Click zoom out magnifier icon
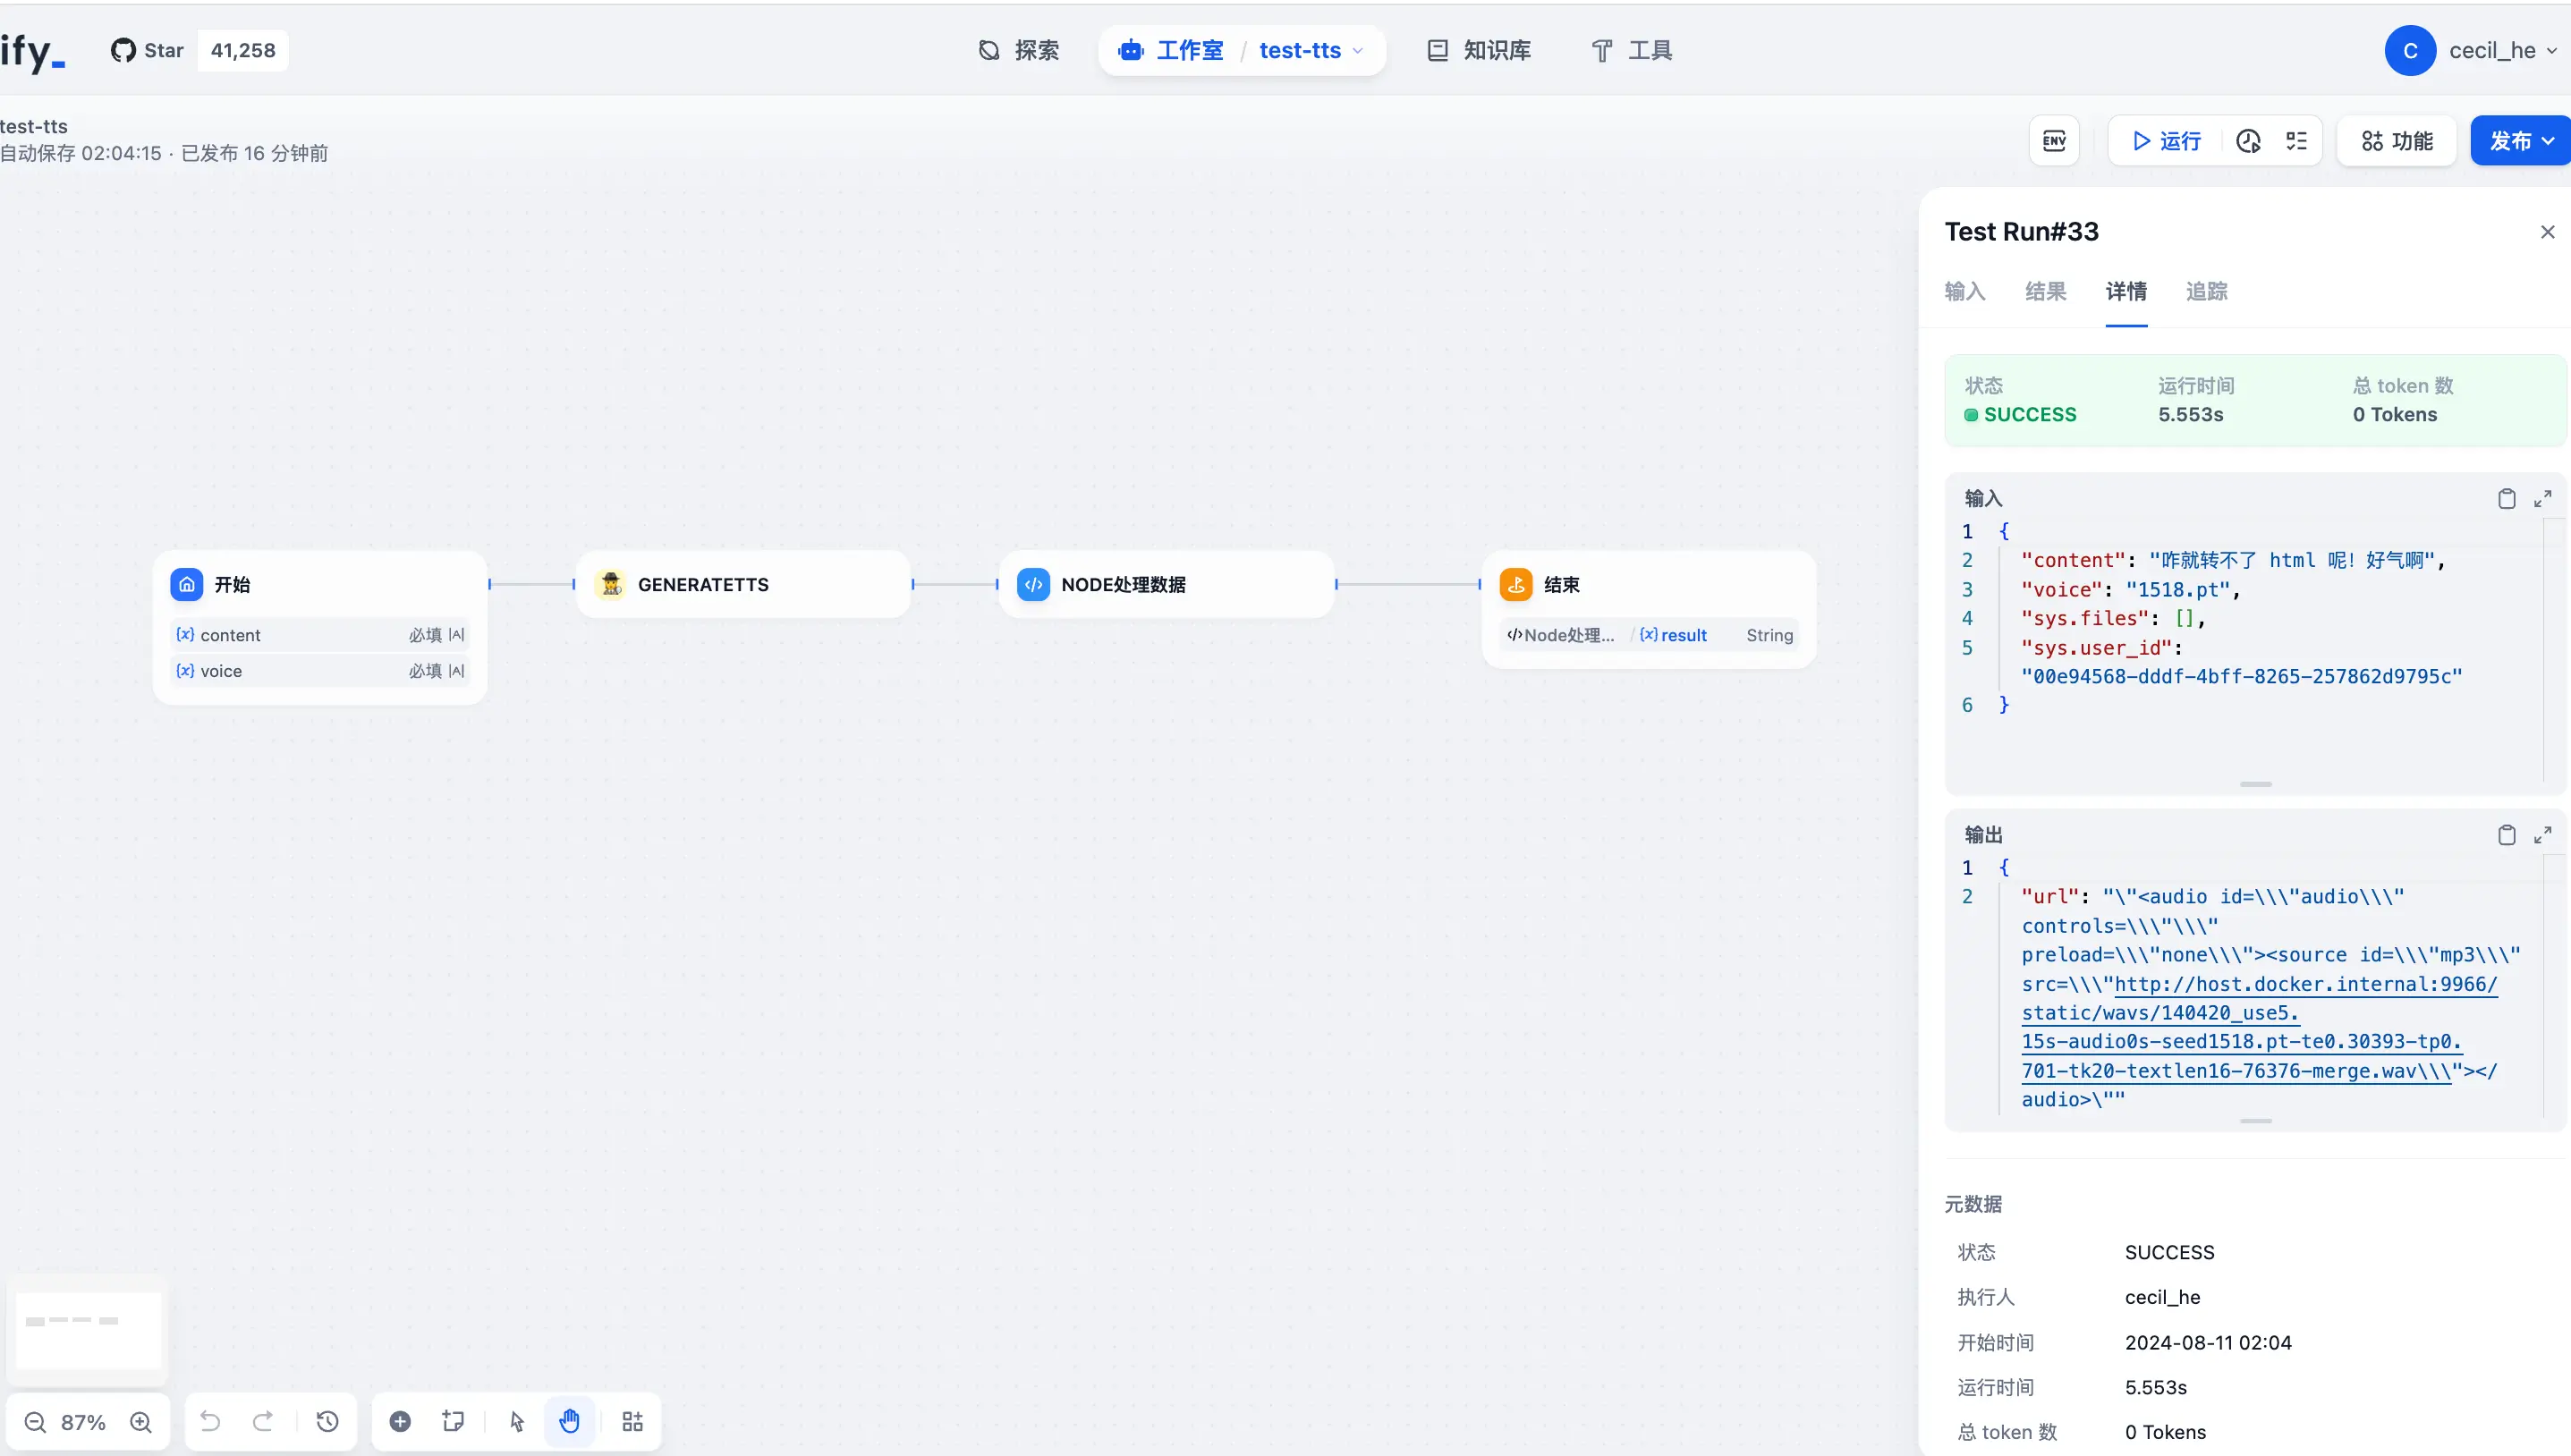Screen dimensions: 2571x1456 coord(35,1422)
